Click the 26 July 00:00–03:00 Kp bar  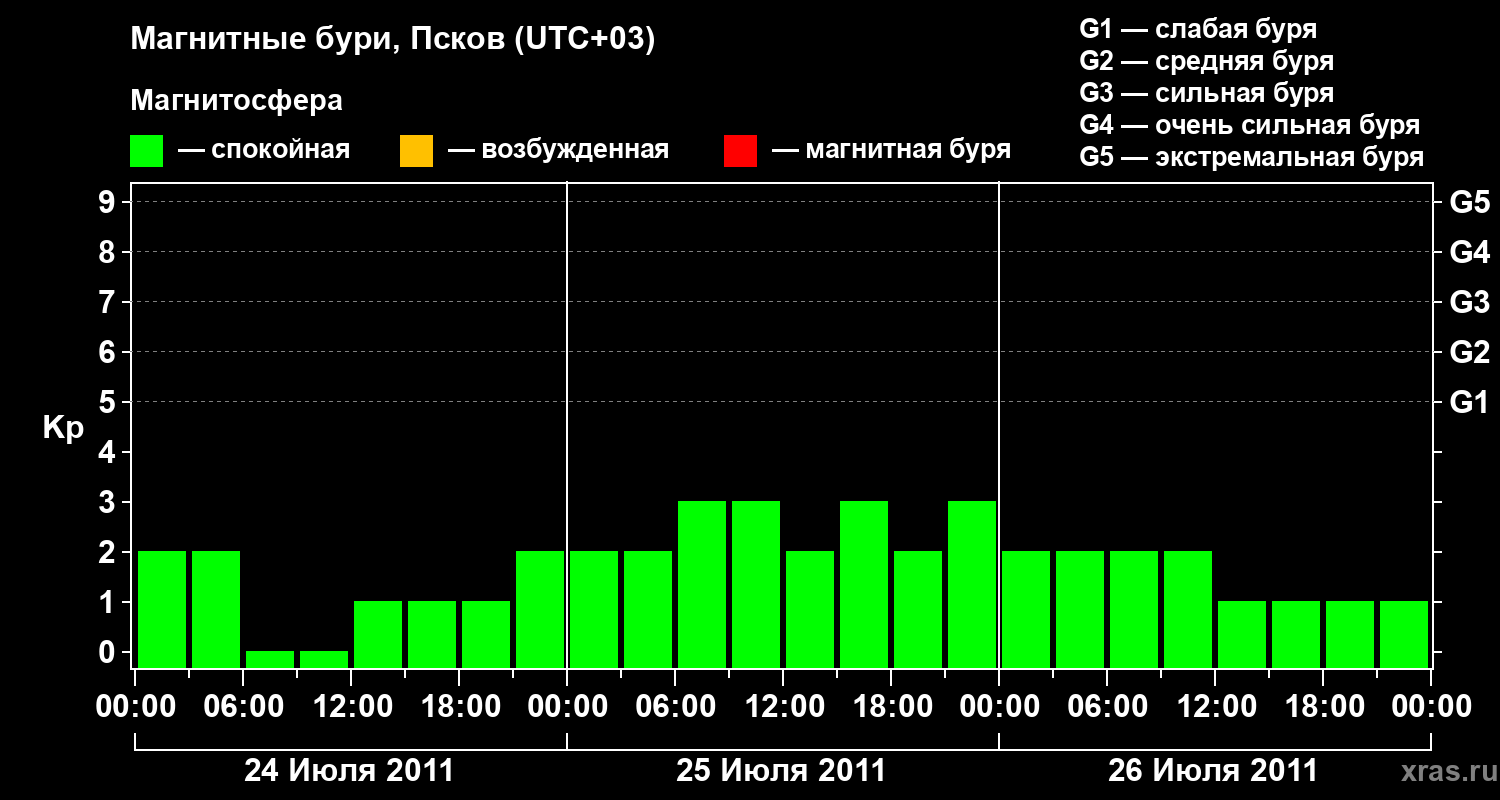tap(1026, 609)
